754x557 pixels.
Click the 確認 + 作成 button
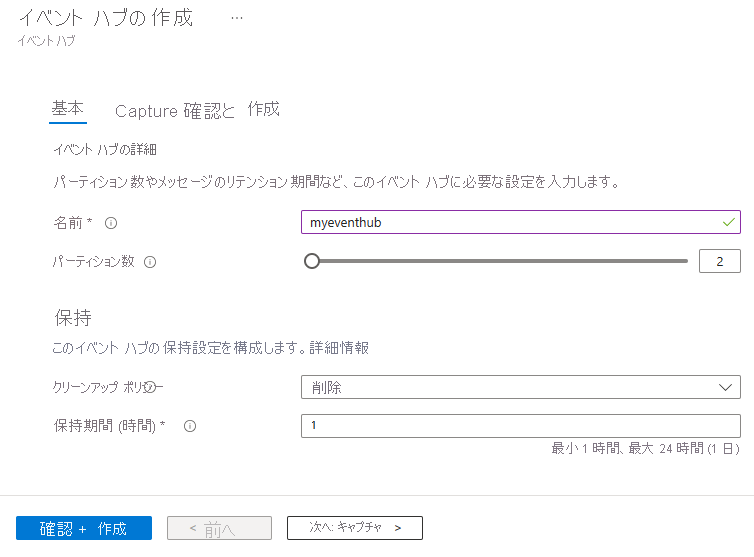point(84,528)
